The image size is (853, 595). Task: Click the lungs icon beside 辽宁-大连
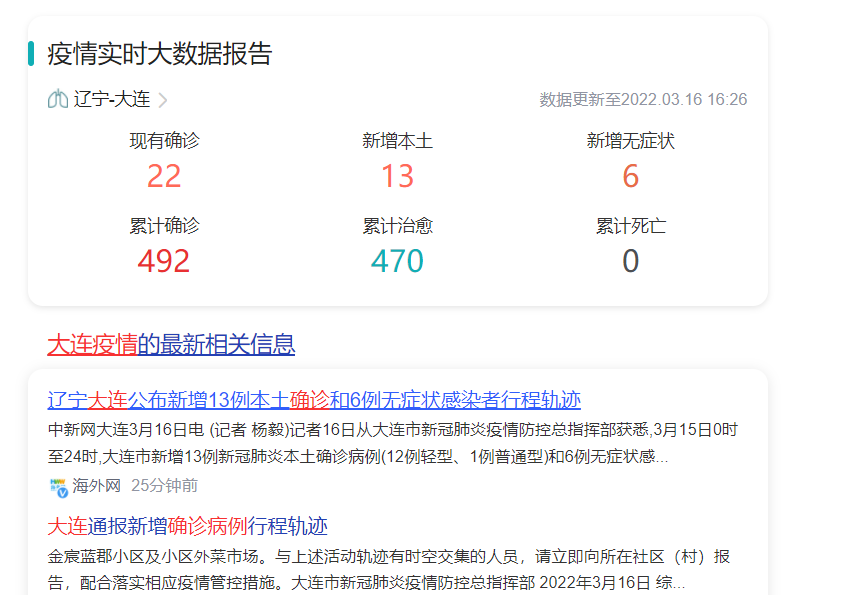coord(58,99)
